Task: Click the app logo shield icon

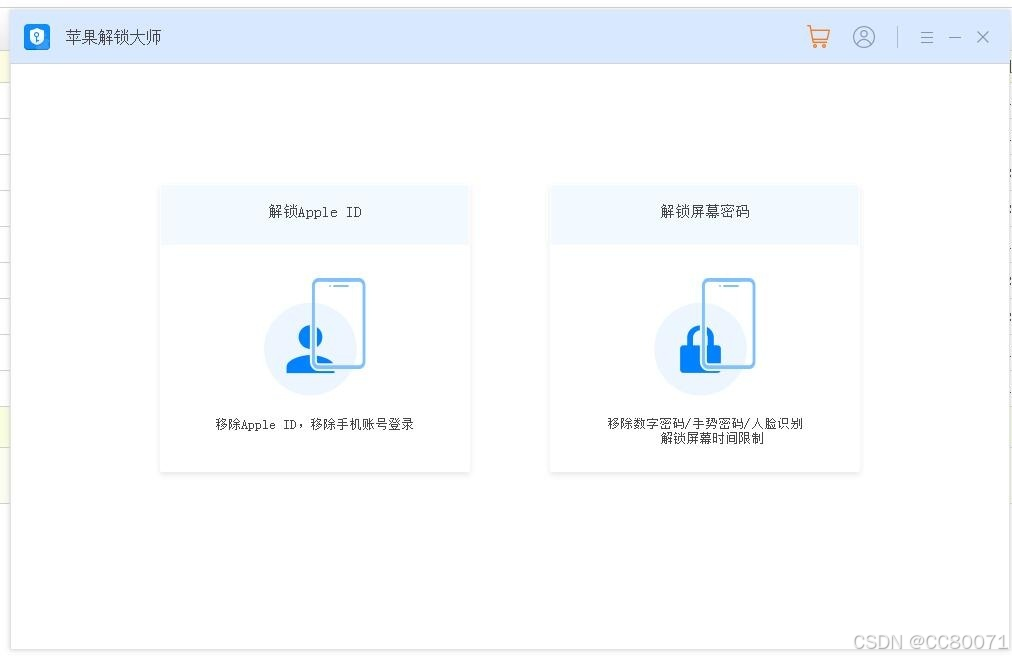Action: coord(37,37)
